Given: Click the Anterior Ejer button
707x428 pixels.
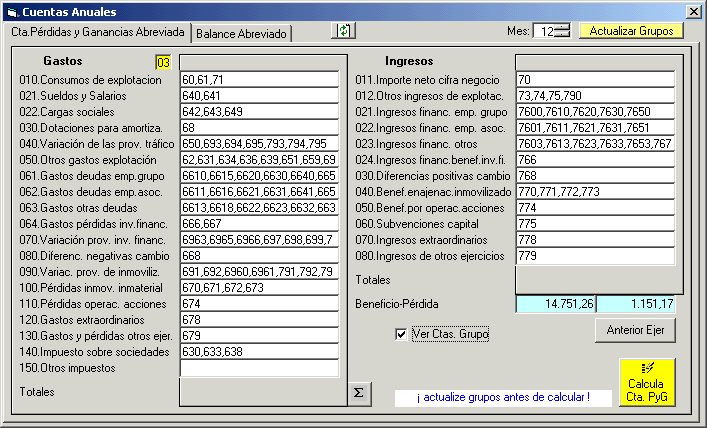Looking at the screenshot, I should tap(636, 329).
